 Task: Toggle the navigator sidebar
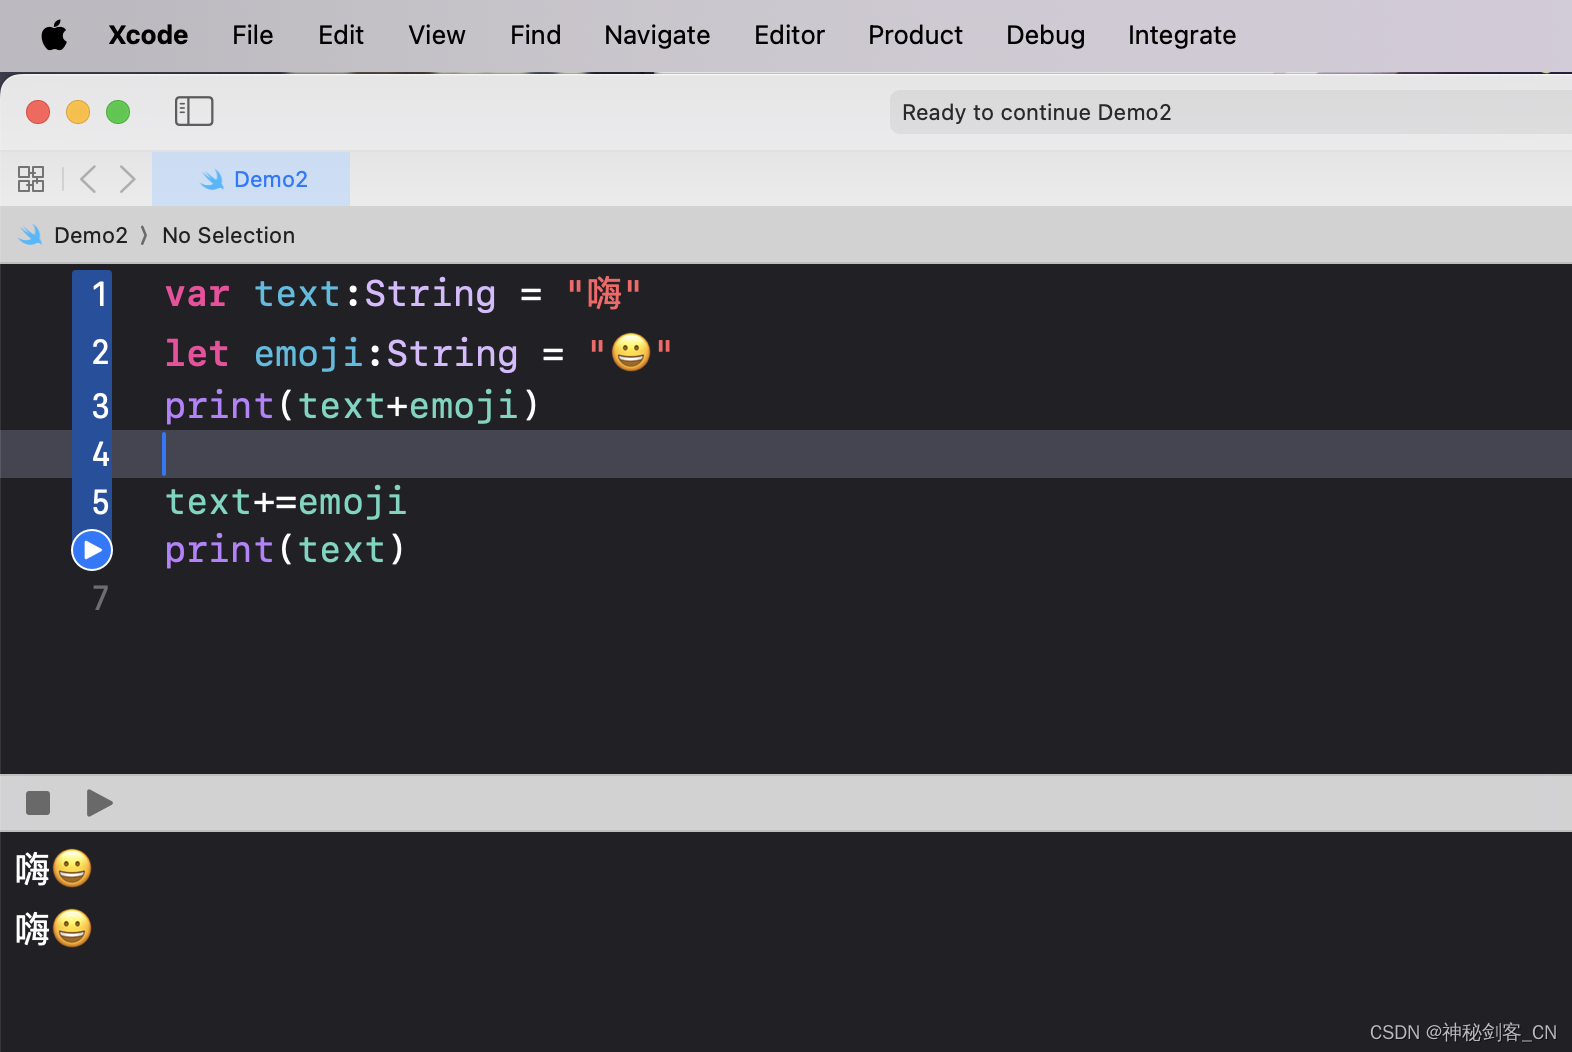point(194,111)
